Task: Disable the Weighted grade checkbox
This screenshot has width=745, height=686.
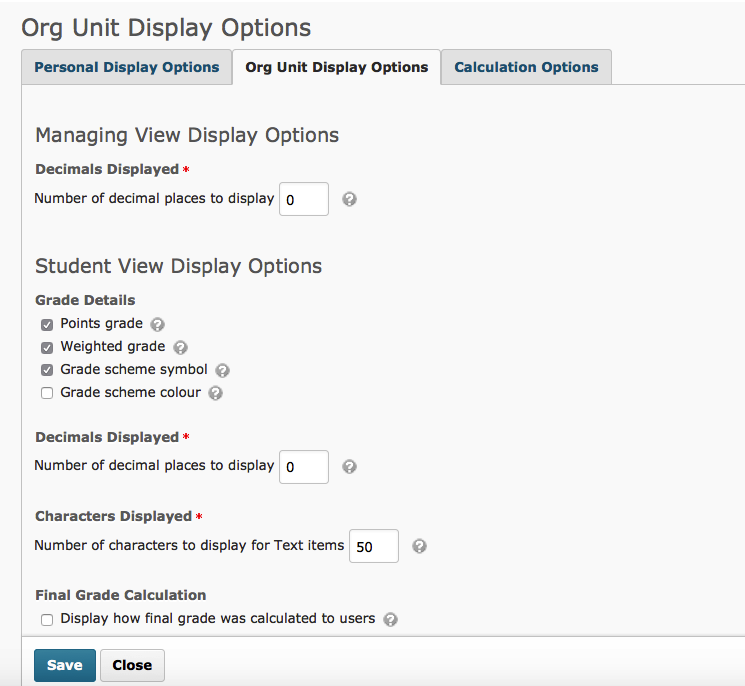Action: [x=47, y=347]
